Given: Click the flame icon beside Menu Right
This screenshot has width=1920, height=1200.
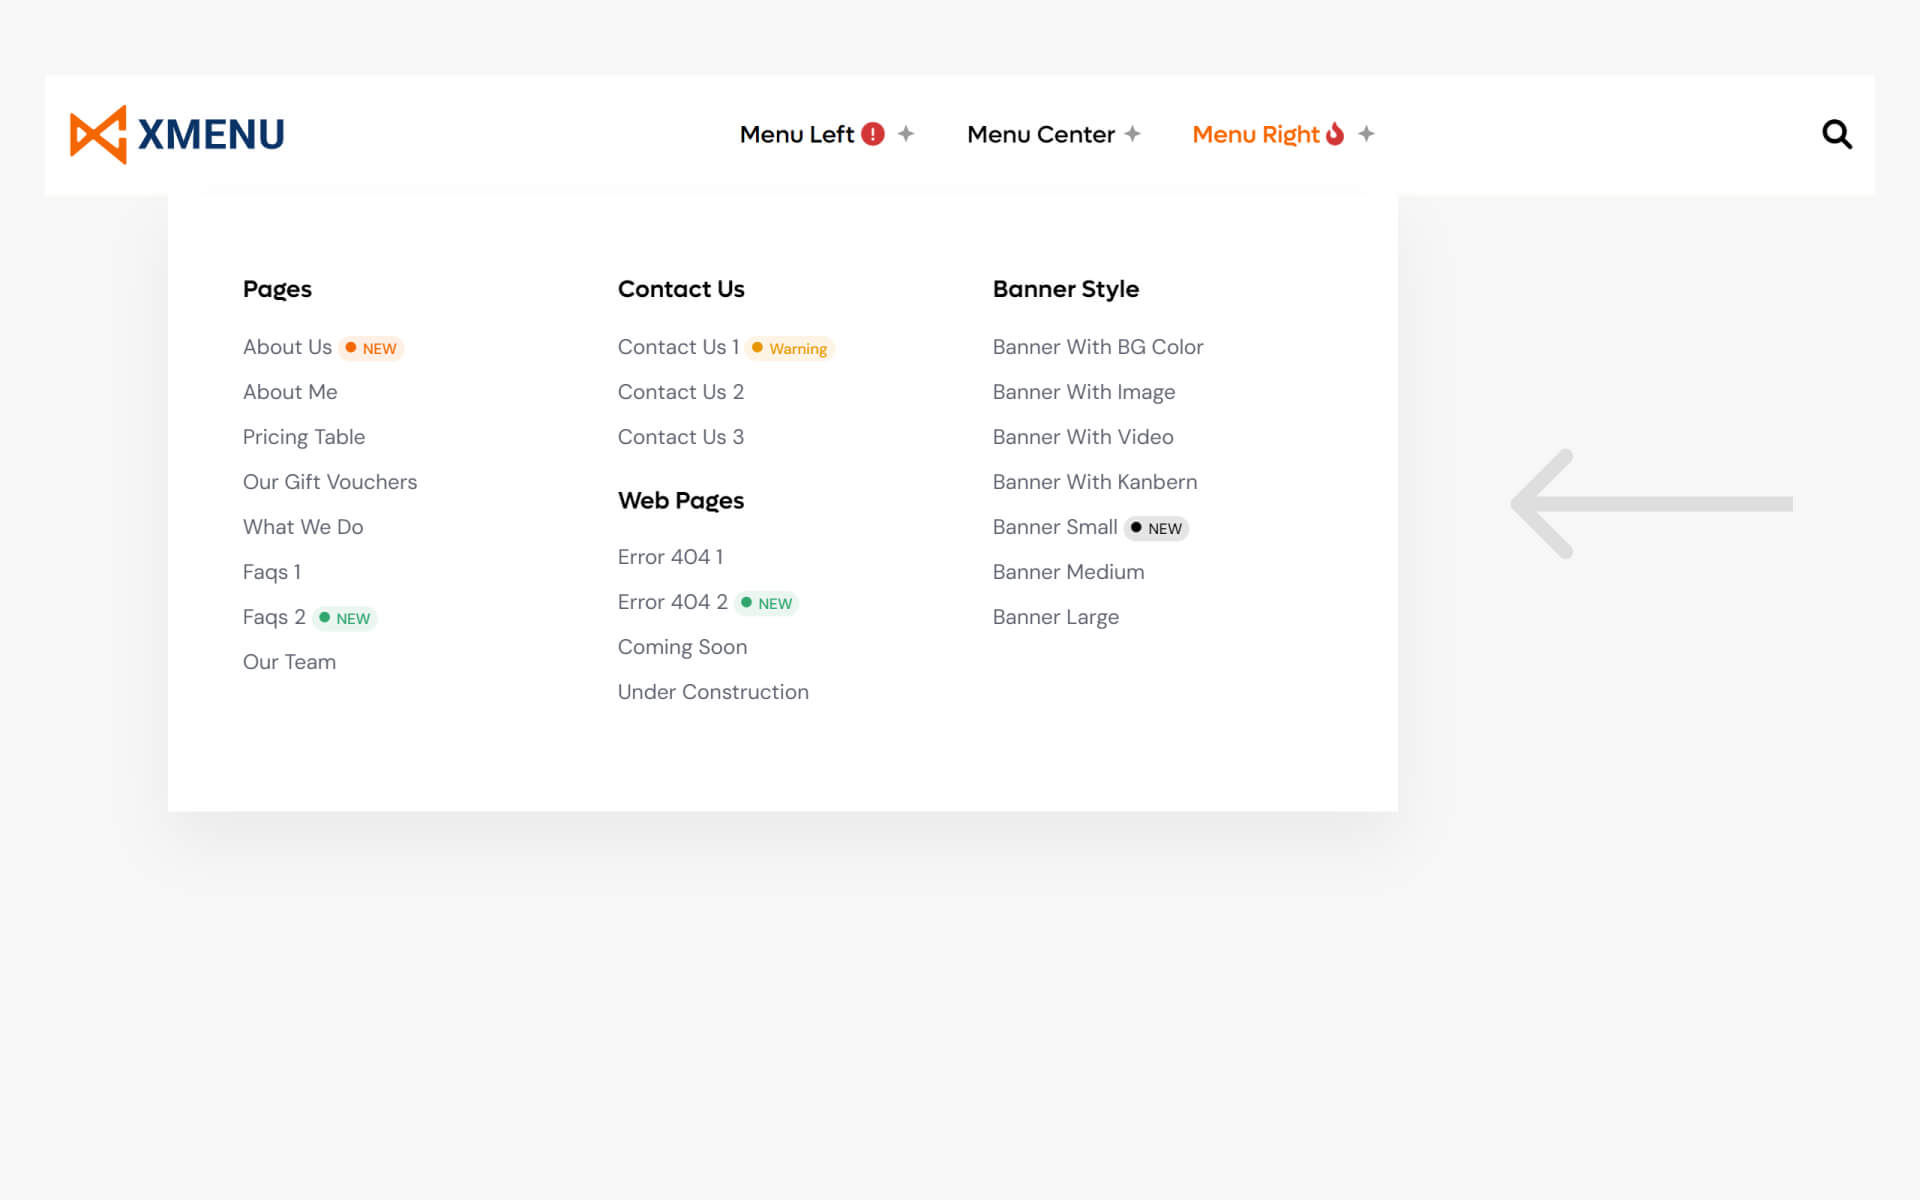Looking at the screenshot, I should coord(1335,134).
